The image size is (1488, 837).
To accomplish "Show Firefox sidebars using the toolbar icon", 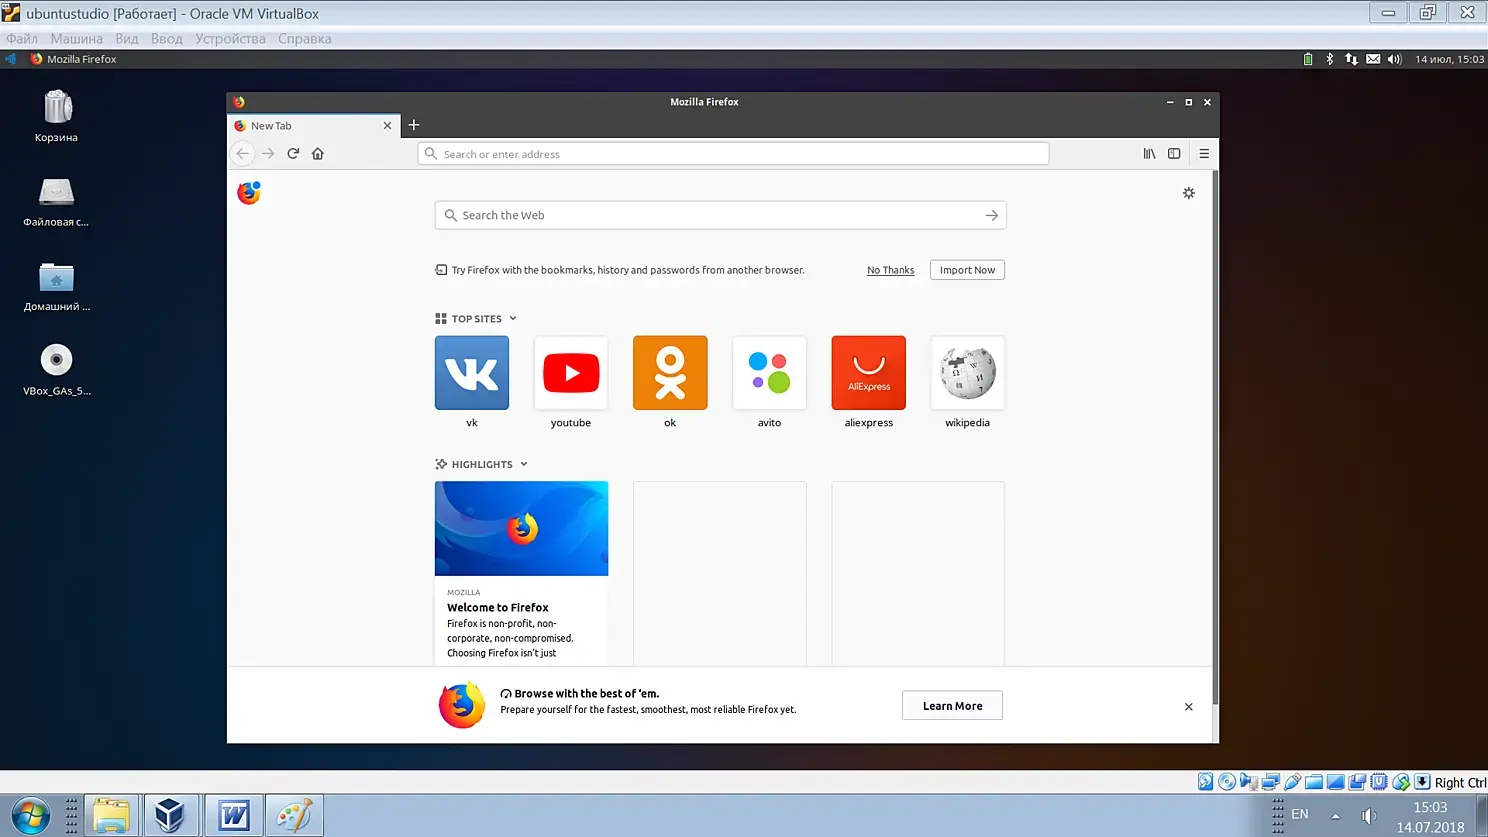I will tap(1174, 154).
